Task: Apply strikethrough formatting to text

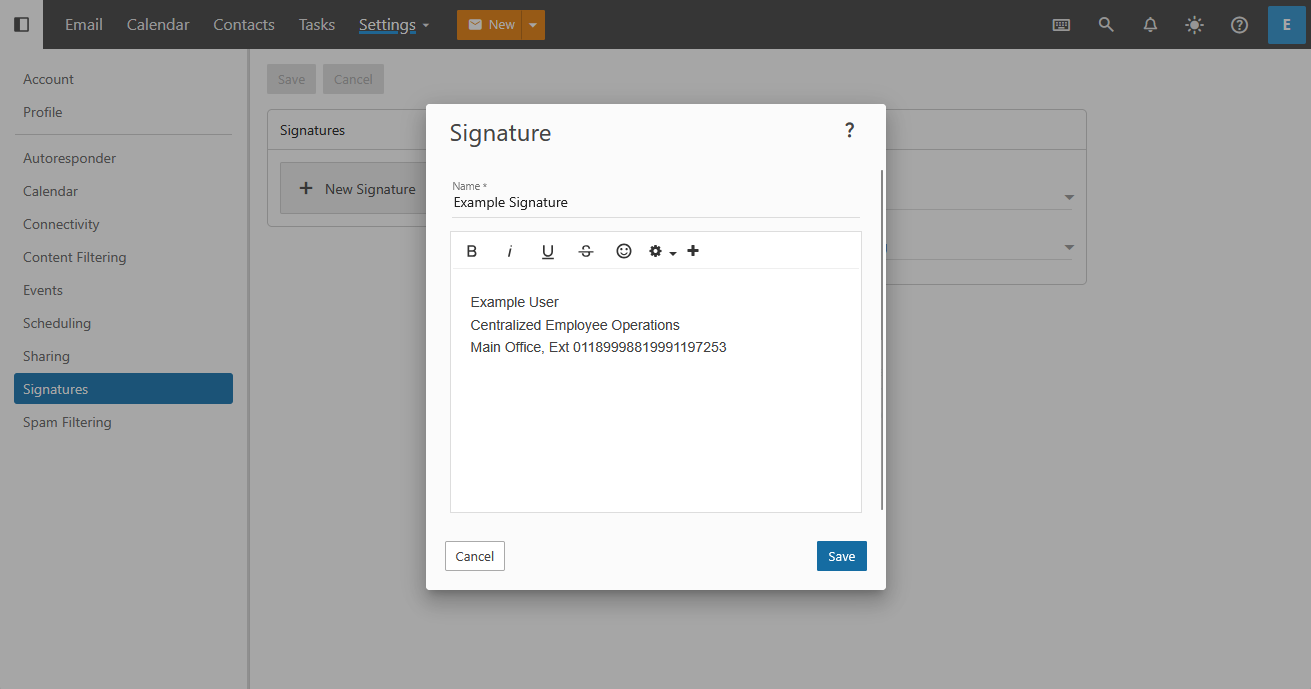Action: point(586,251)
